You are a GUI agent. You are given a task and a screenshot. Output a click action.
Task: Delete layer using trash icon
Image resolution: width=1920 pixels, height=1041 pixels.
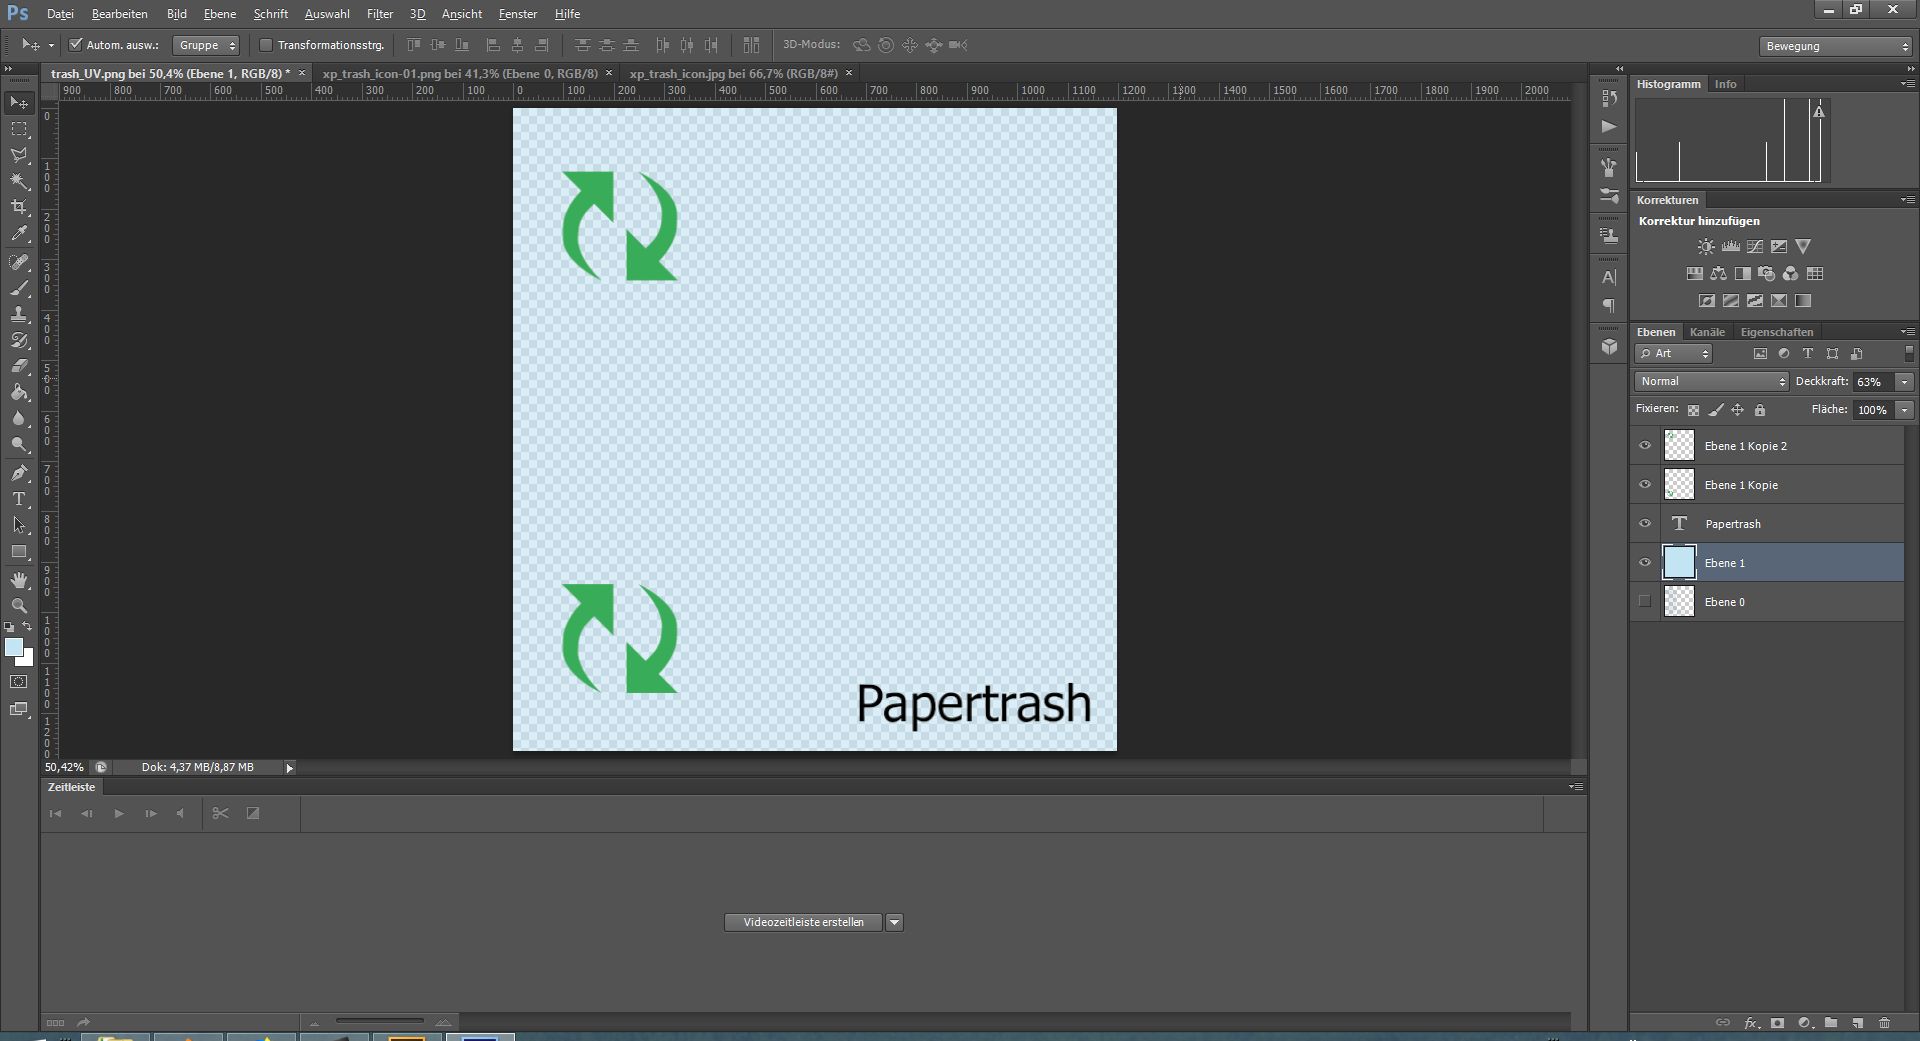coord(1885,1023)
